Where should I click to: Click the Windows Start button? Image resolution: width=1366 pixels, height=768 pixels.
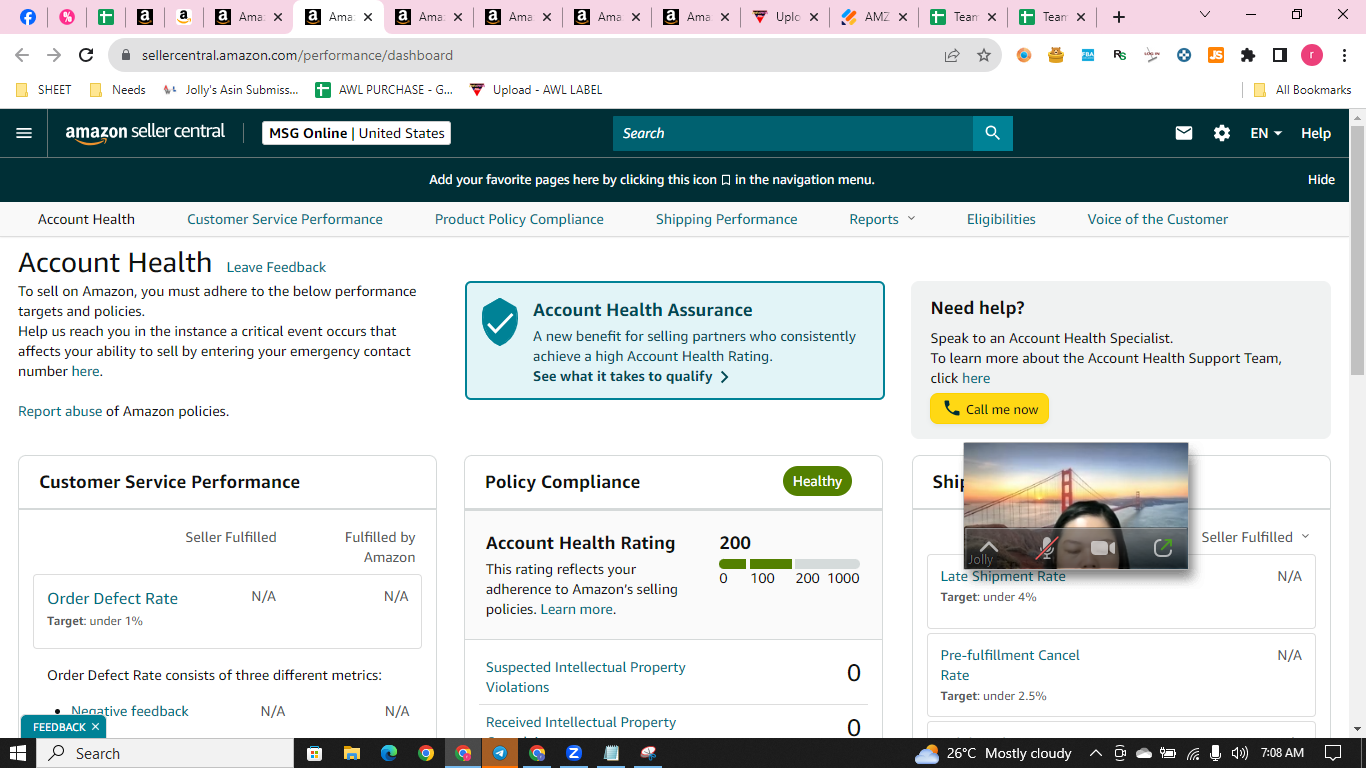[x=18, y=753]
